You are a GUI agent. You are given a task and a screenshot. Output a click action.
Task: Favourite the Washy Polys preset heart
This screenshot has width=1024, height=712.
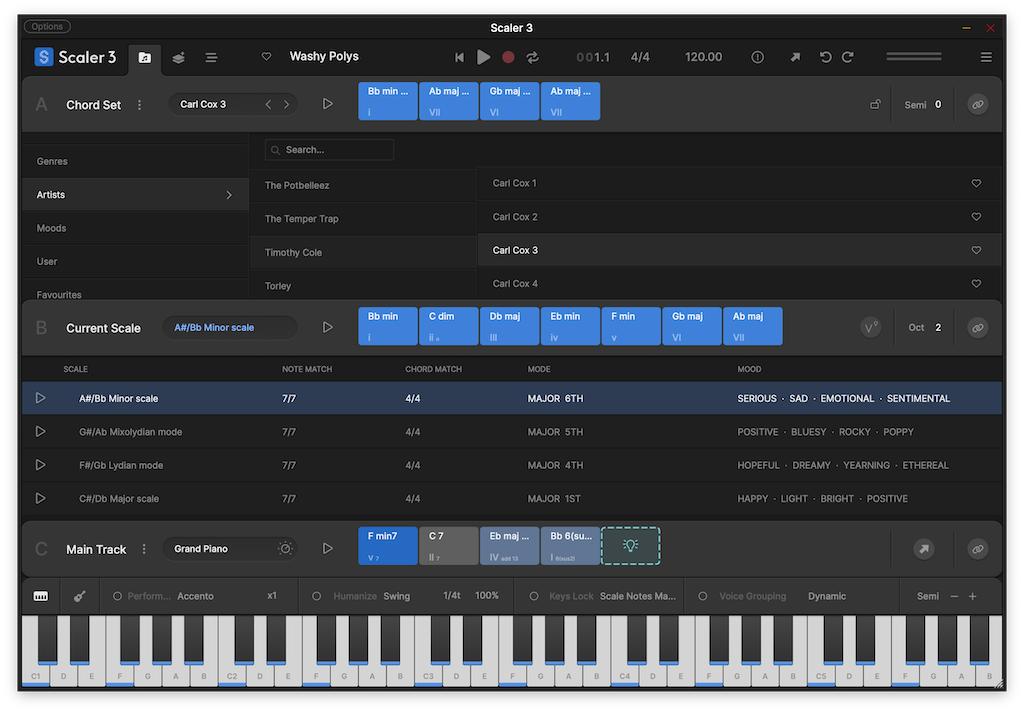tap(266, 56)
